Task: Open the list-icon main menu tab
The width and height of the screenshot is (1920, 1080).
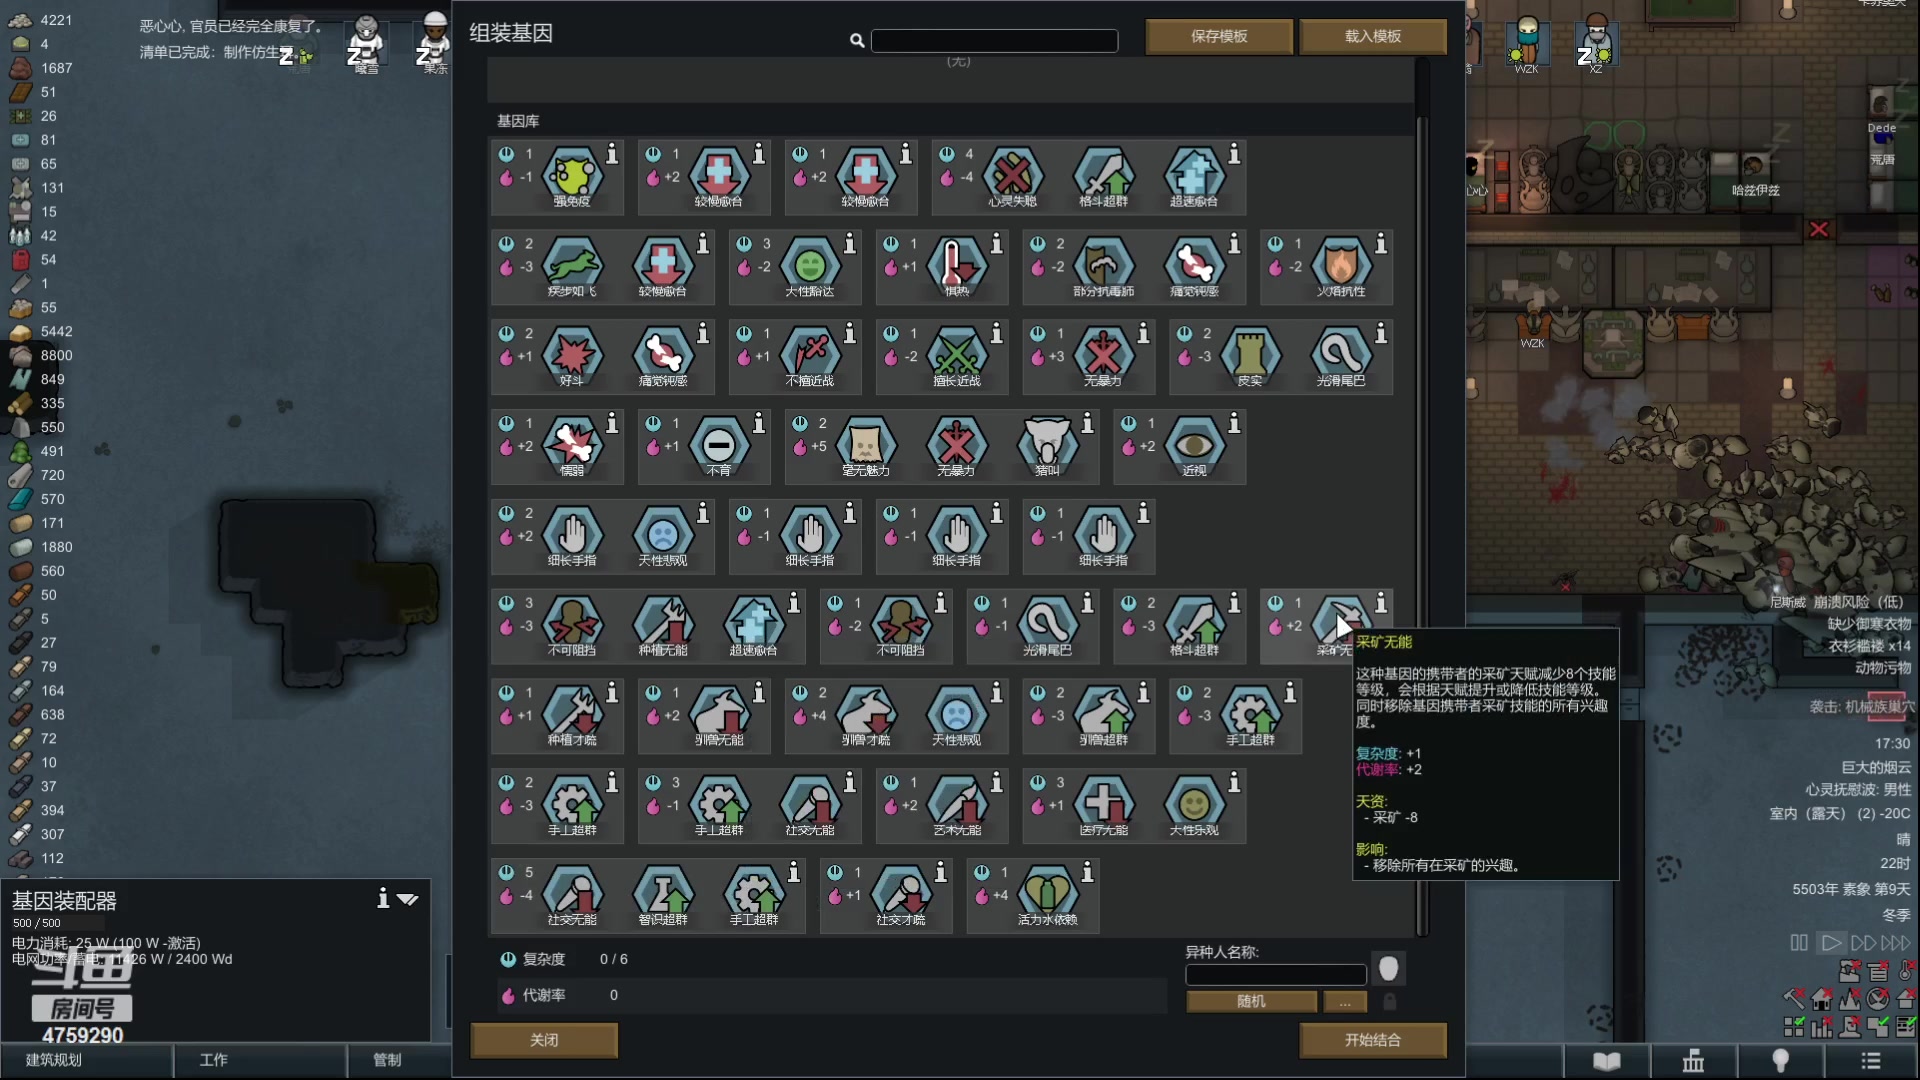Action: (1870, 1061)
